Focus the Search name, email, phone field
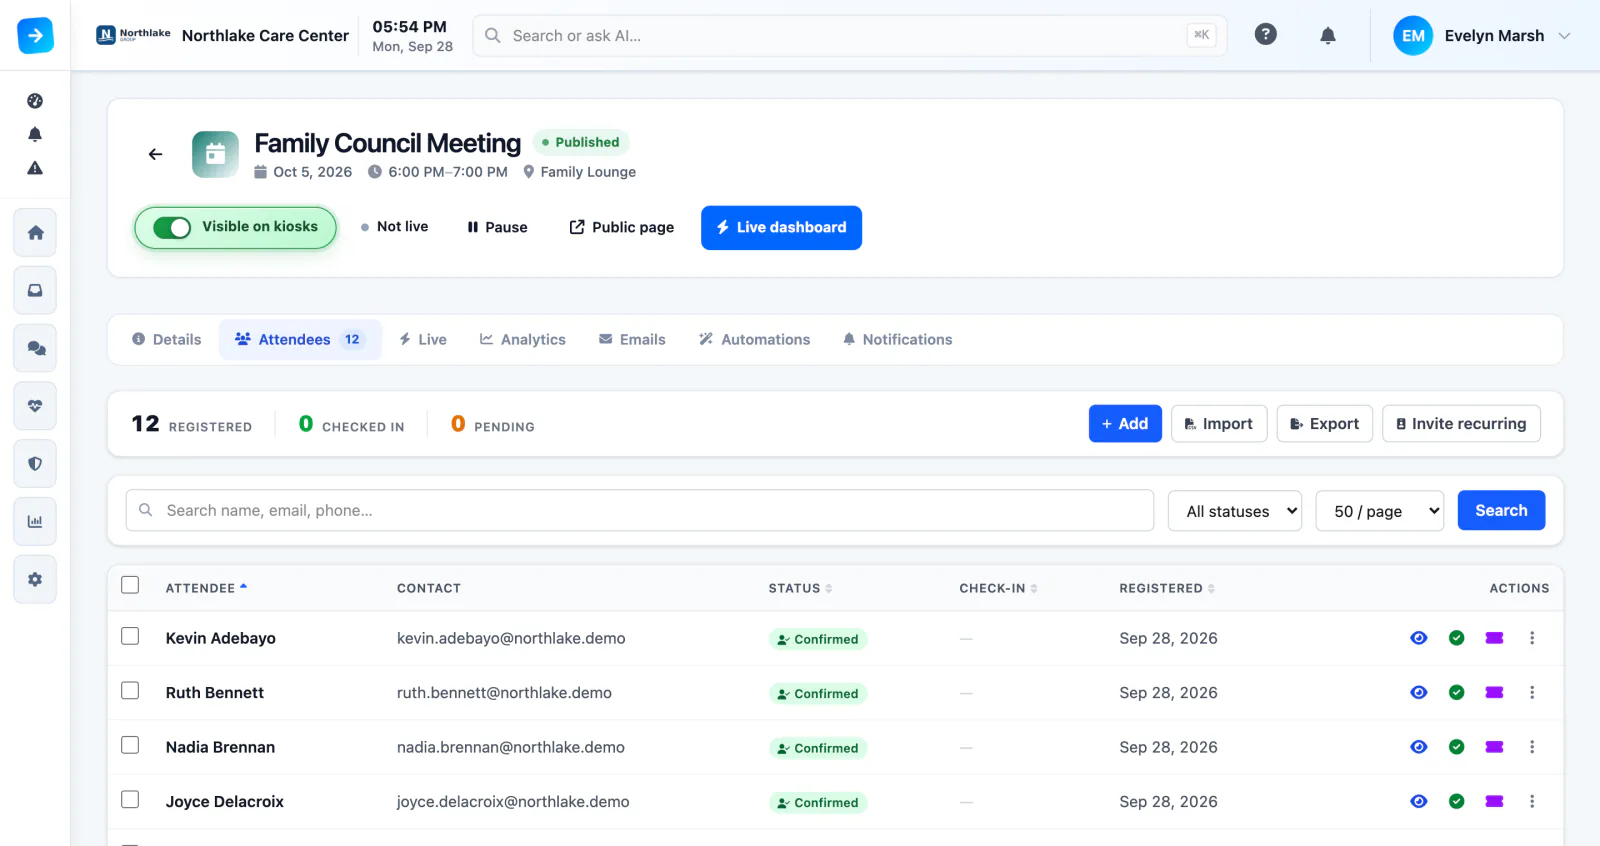 pyautogui.click(x=640, y=511)
